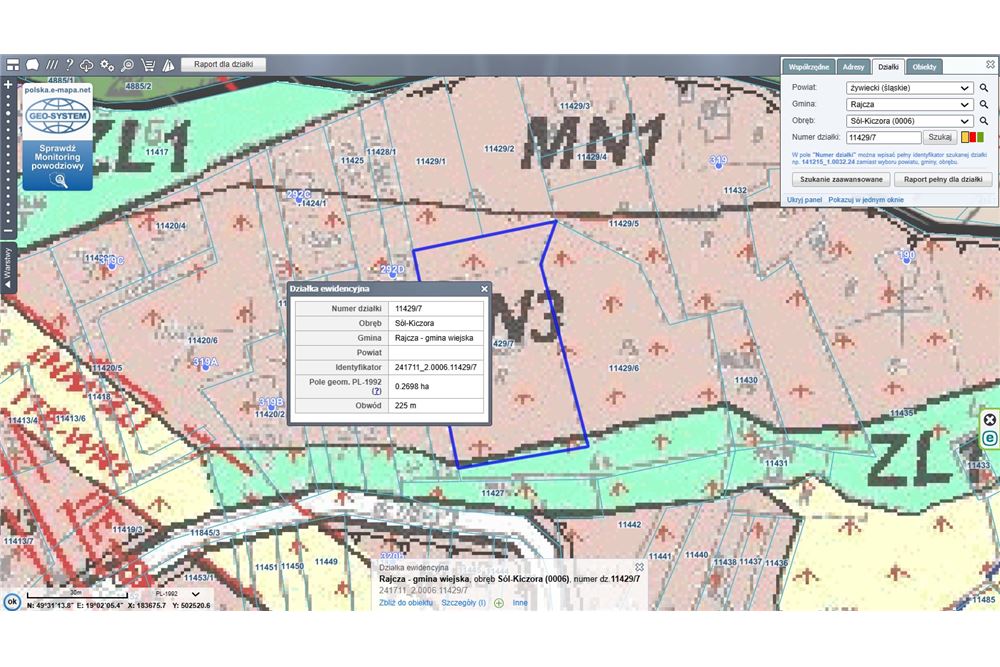Switch to the Współrzędne tab
The height and width of the screenshot is (667, 1000).
click(808, 67)
